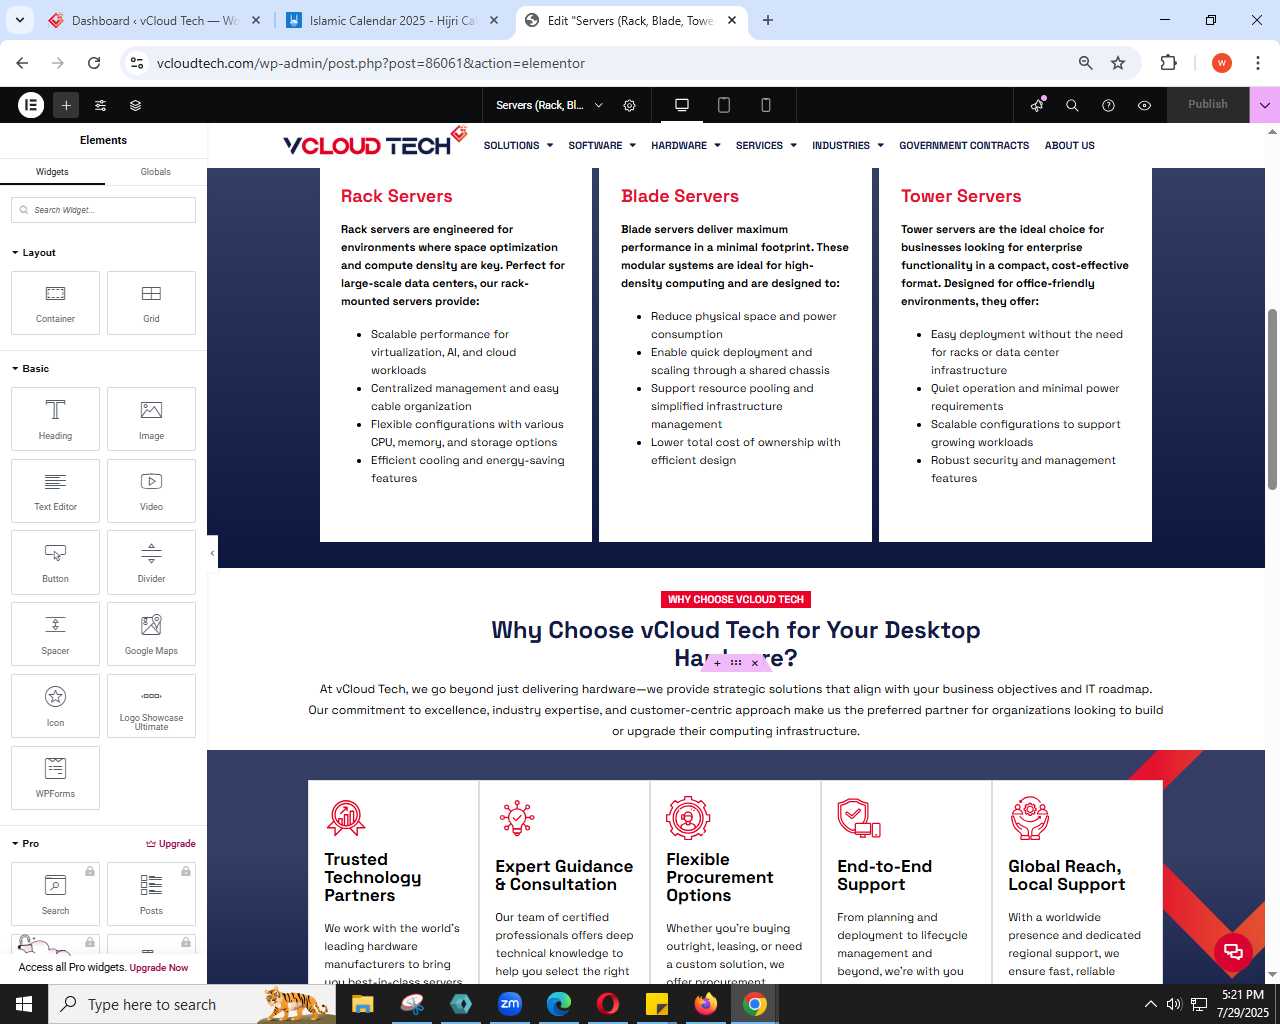The width and height of the screenshot is (1280, 1024).
Task: Select the Icon widget
Action: pos(55,706)
